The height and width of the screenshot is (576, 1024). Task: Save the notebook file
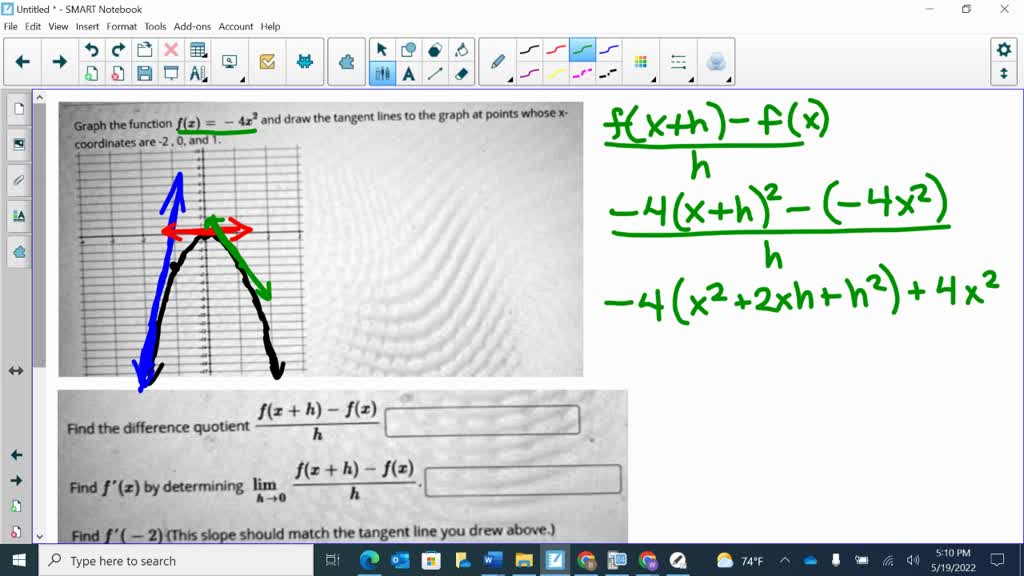[x=145, y=75]
